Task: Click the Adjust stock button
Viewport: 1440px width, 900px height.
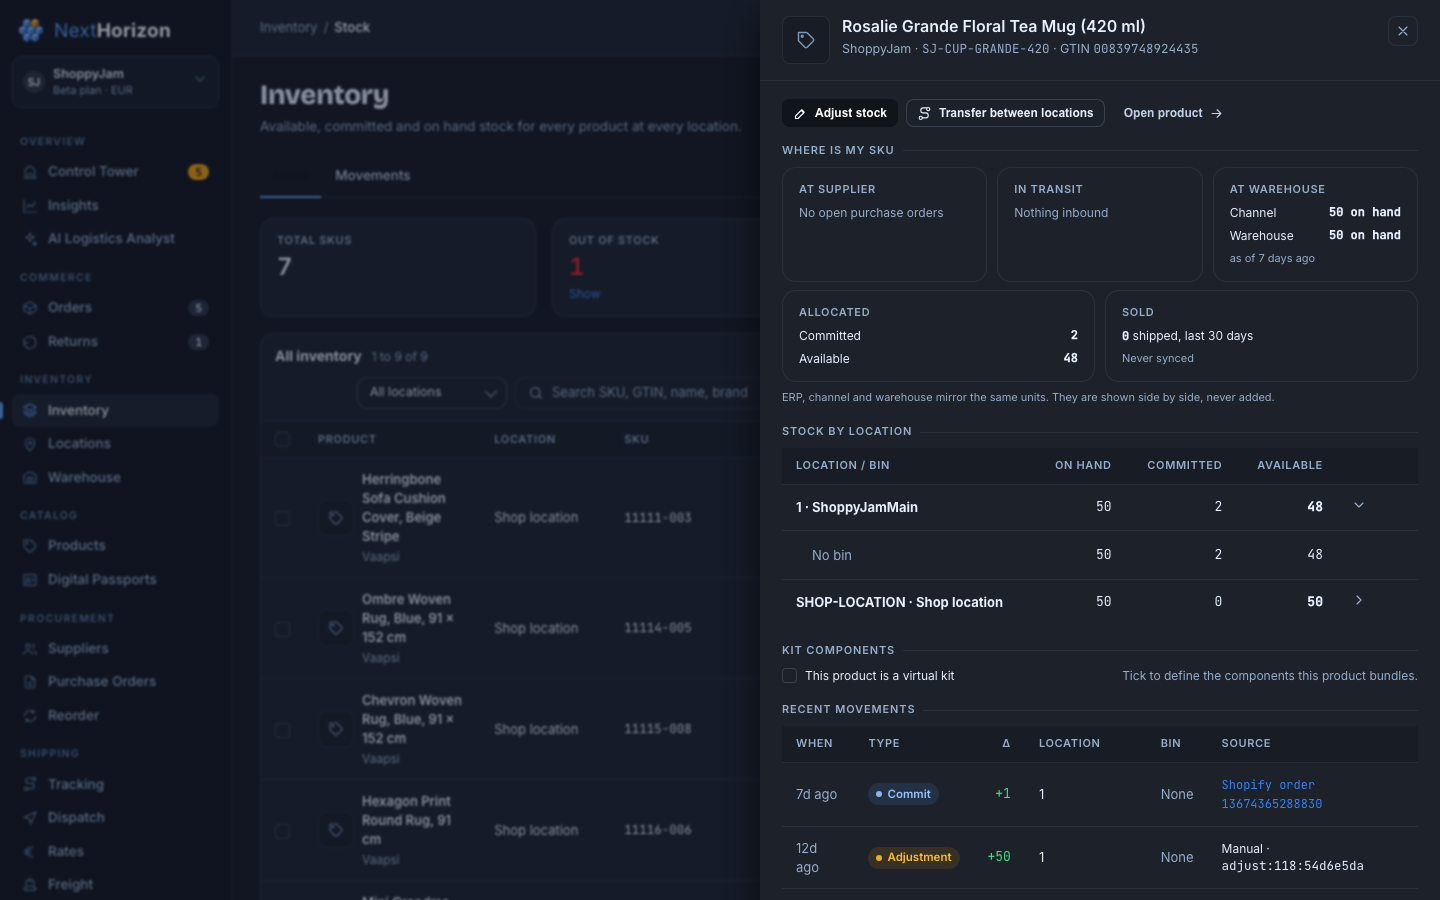Action: [840, 113]
